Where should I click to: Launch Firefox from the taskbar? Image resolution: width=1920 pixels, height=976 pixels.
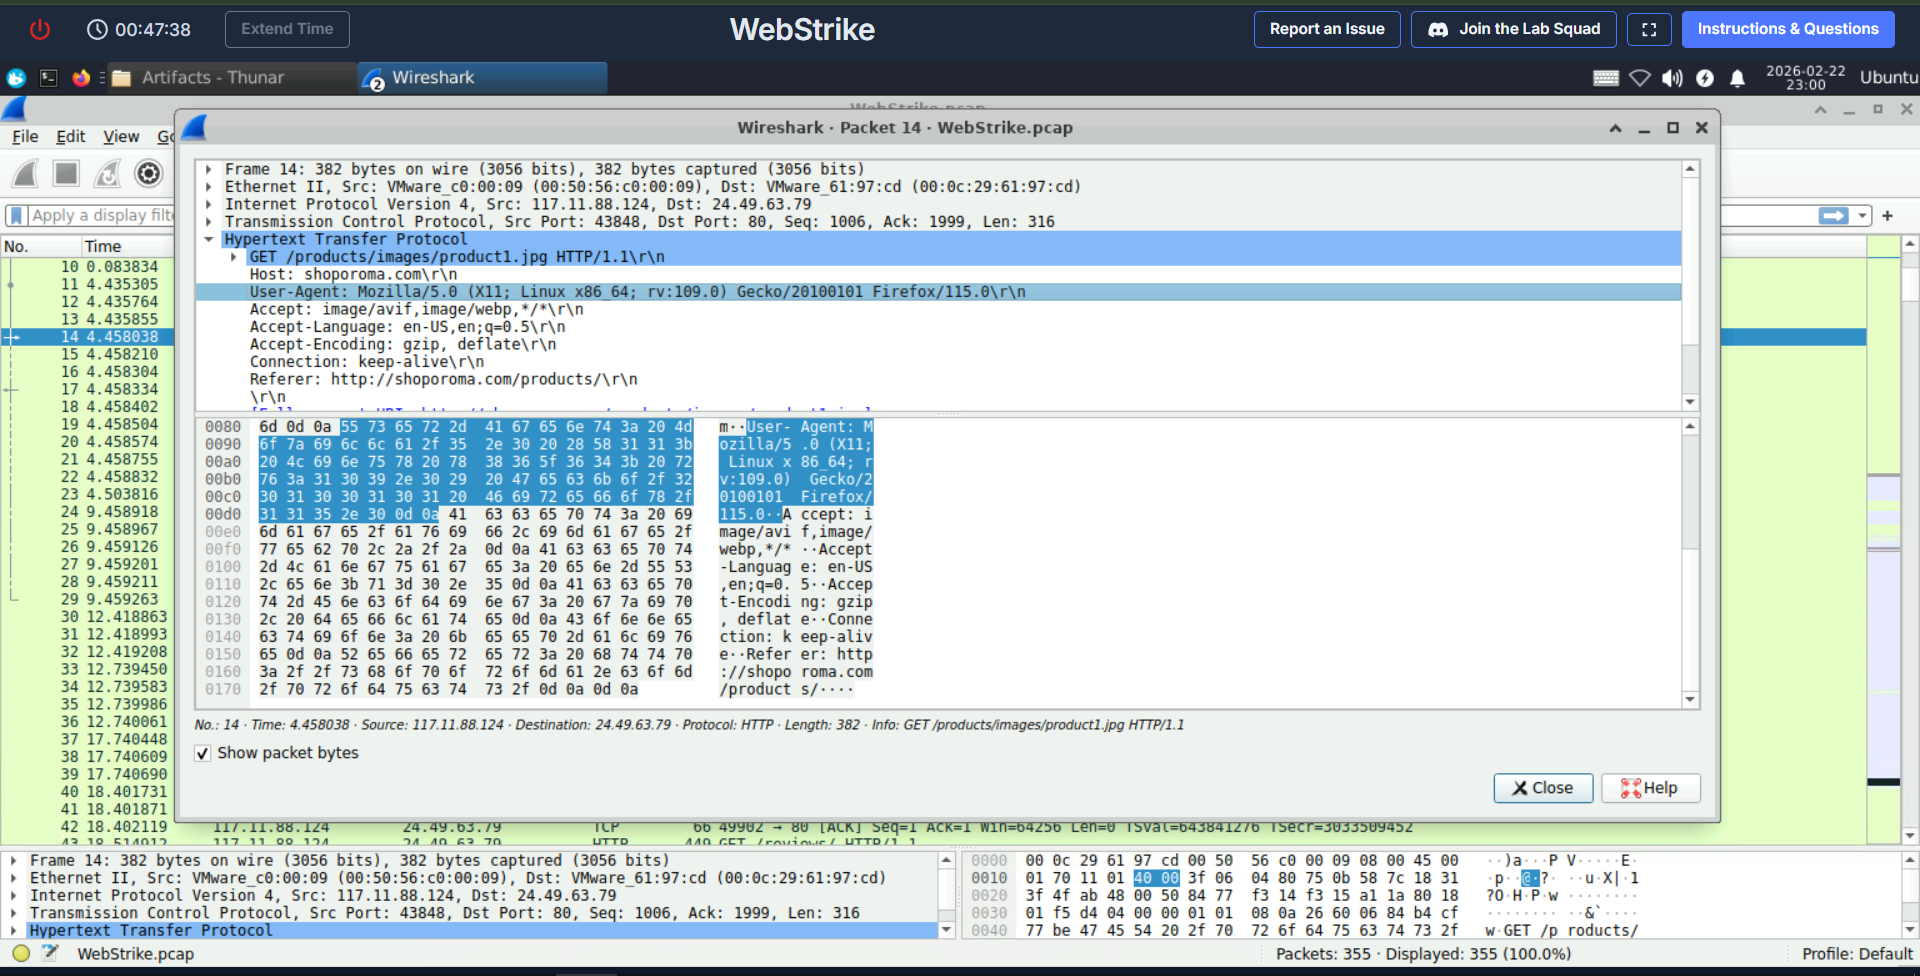pyautogui.click(x=81, y=78)
